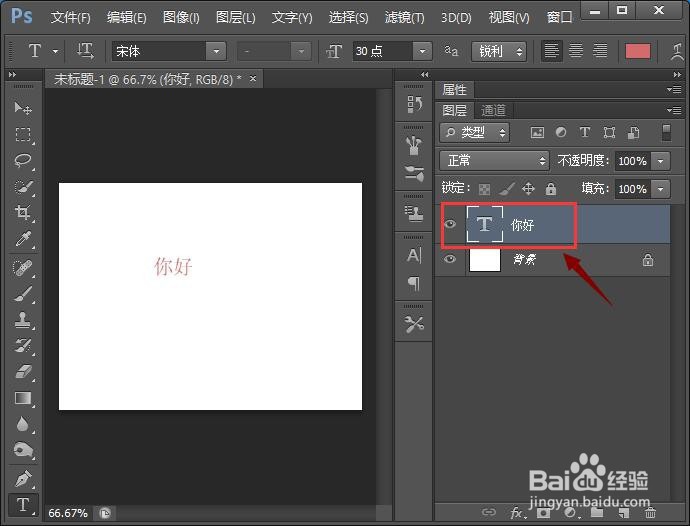Delete layer with trash icon
The height and width of the screenshot is (526, 690).
(x=650, y=513)
